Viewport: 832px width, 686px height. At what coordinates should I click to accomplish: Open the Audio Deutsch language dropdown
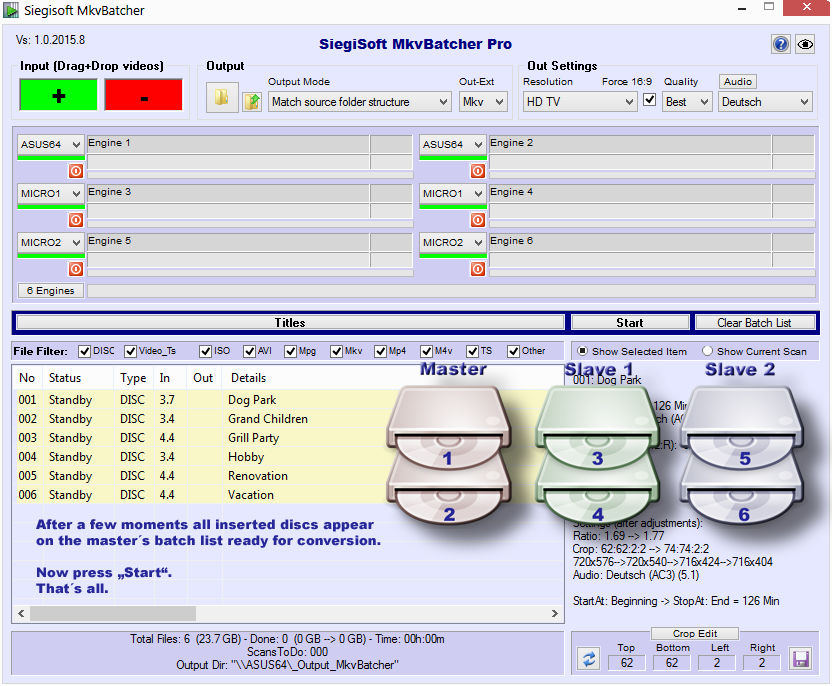pyautogui.click(x=765, y=102)
